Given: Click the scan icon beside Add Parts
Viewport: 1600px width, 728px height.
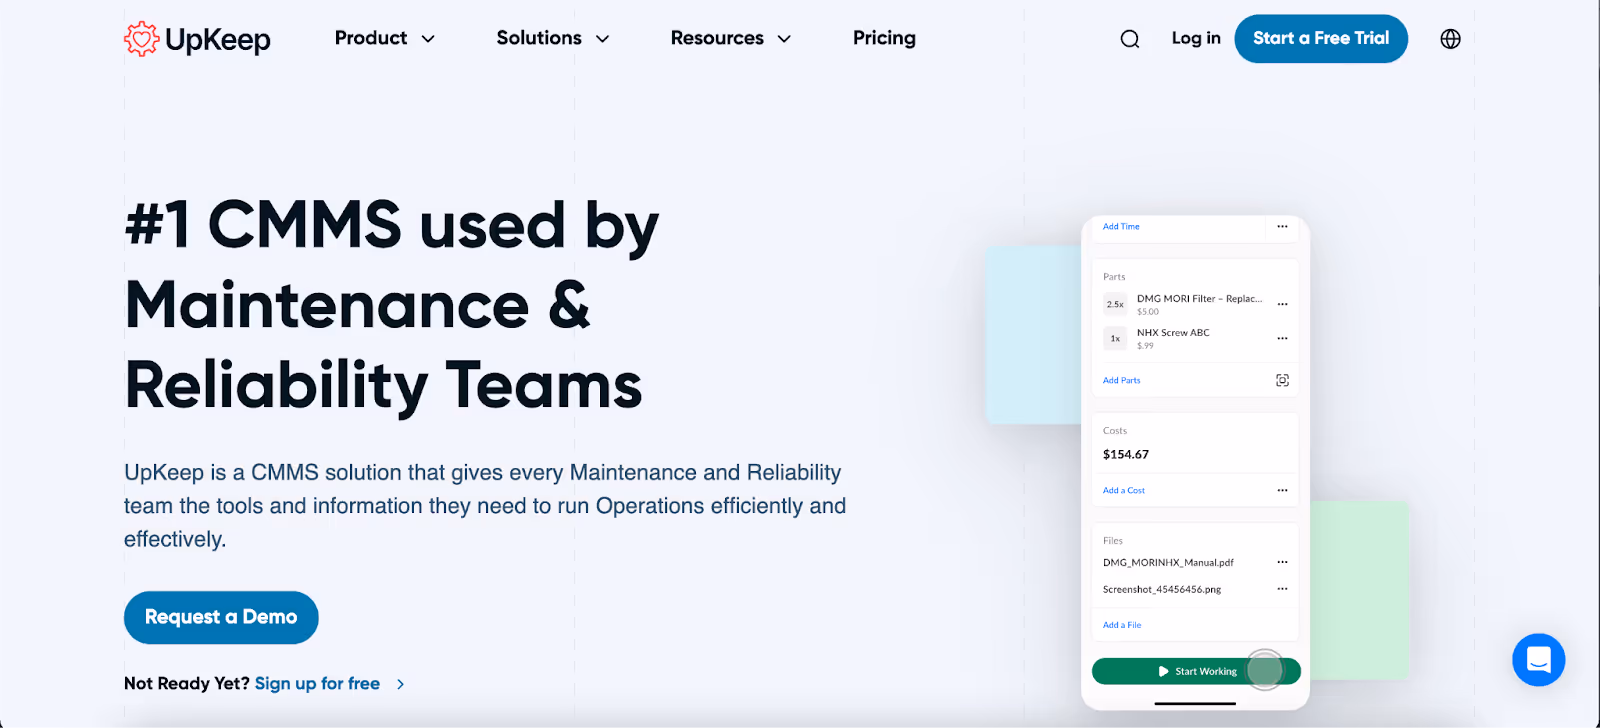Looking at the screenshot, I should pyautogui.click(x=1282, y=380).
